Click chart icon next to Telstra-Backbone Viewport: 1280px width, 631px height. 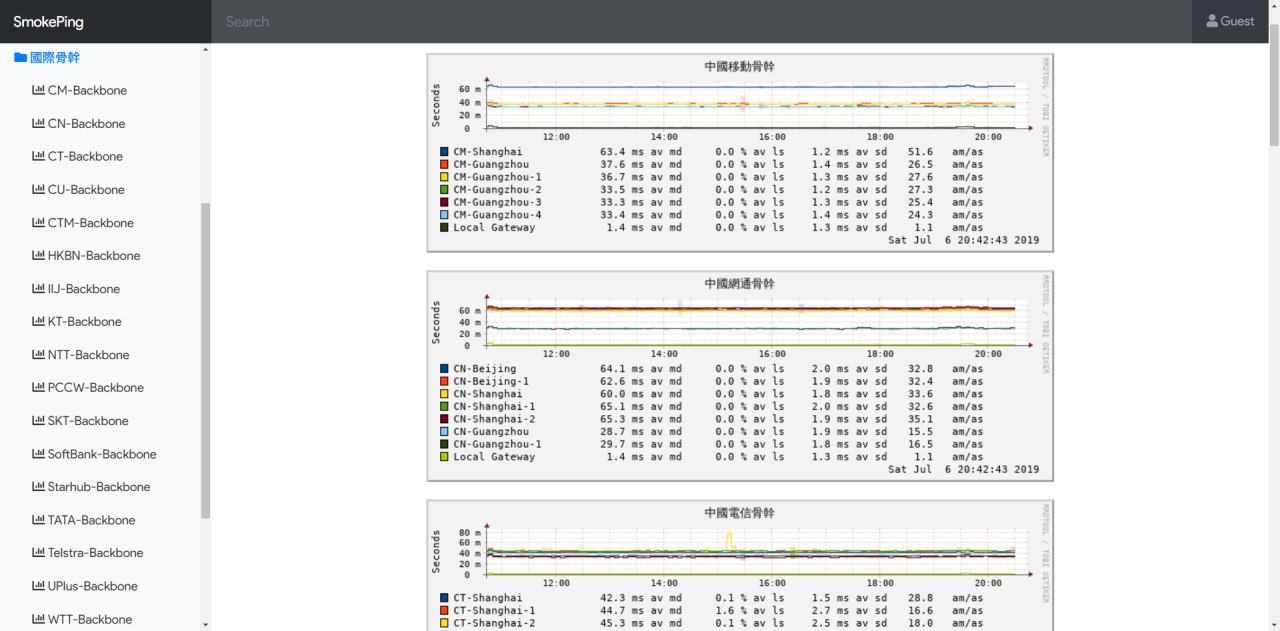[38, 553]
